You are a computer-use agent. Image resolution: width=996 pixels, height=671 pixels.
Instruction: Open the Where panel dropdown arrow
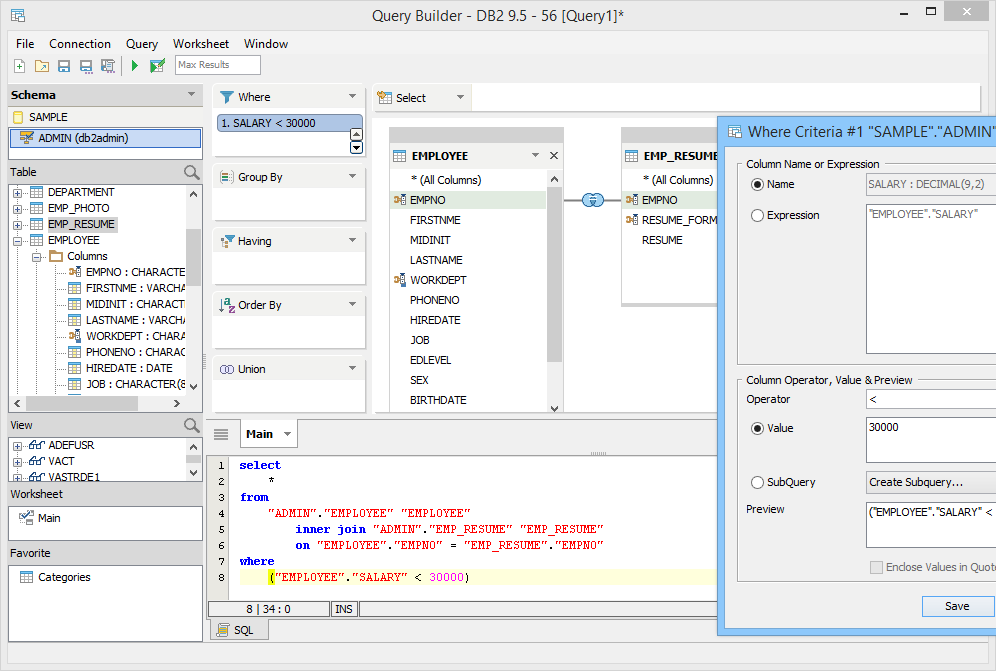point(353,97)
